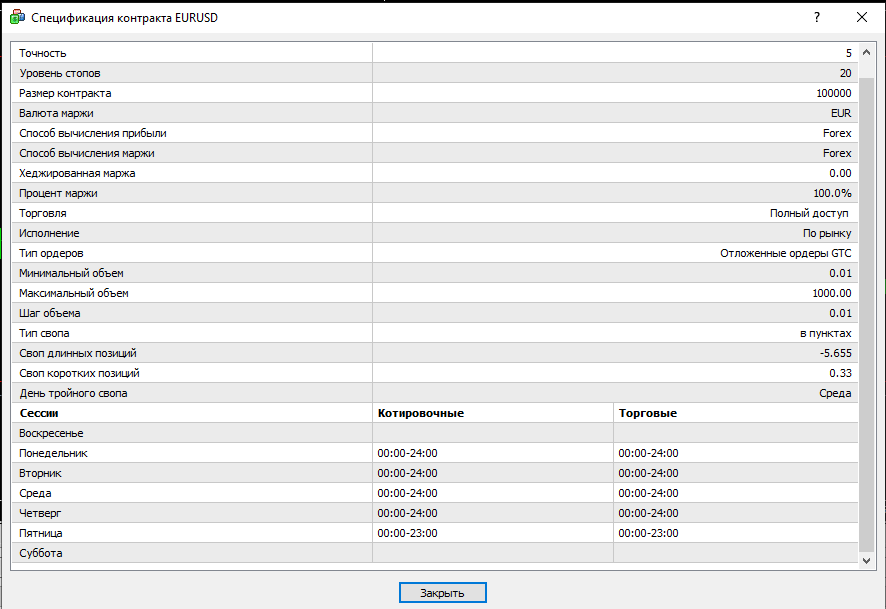Select the Процент маржи label
Viewport: 886px width, 609px height.
(58, 193)
